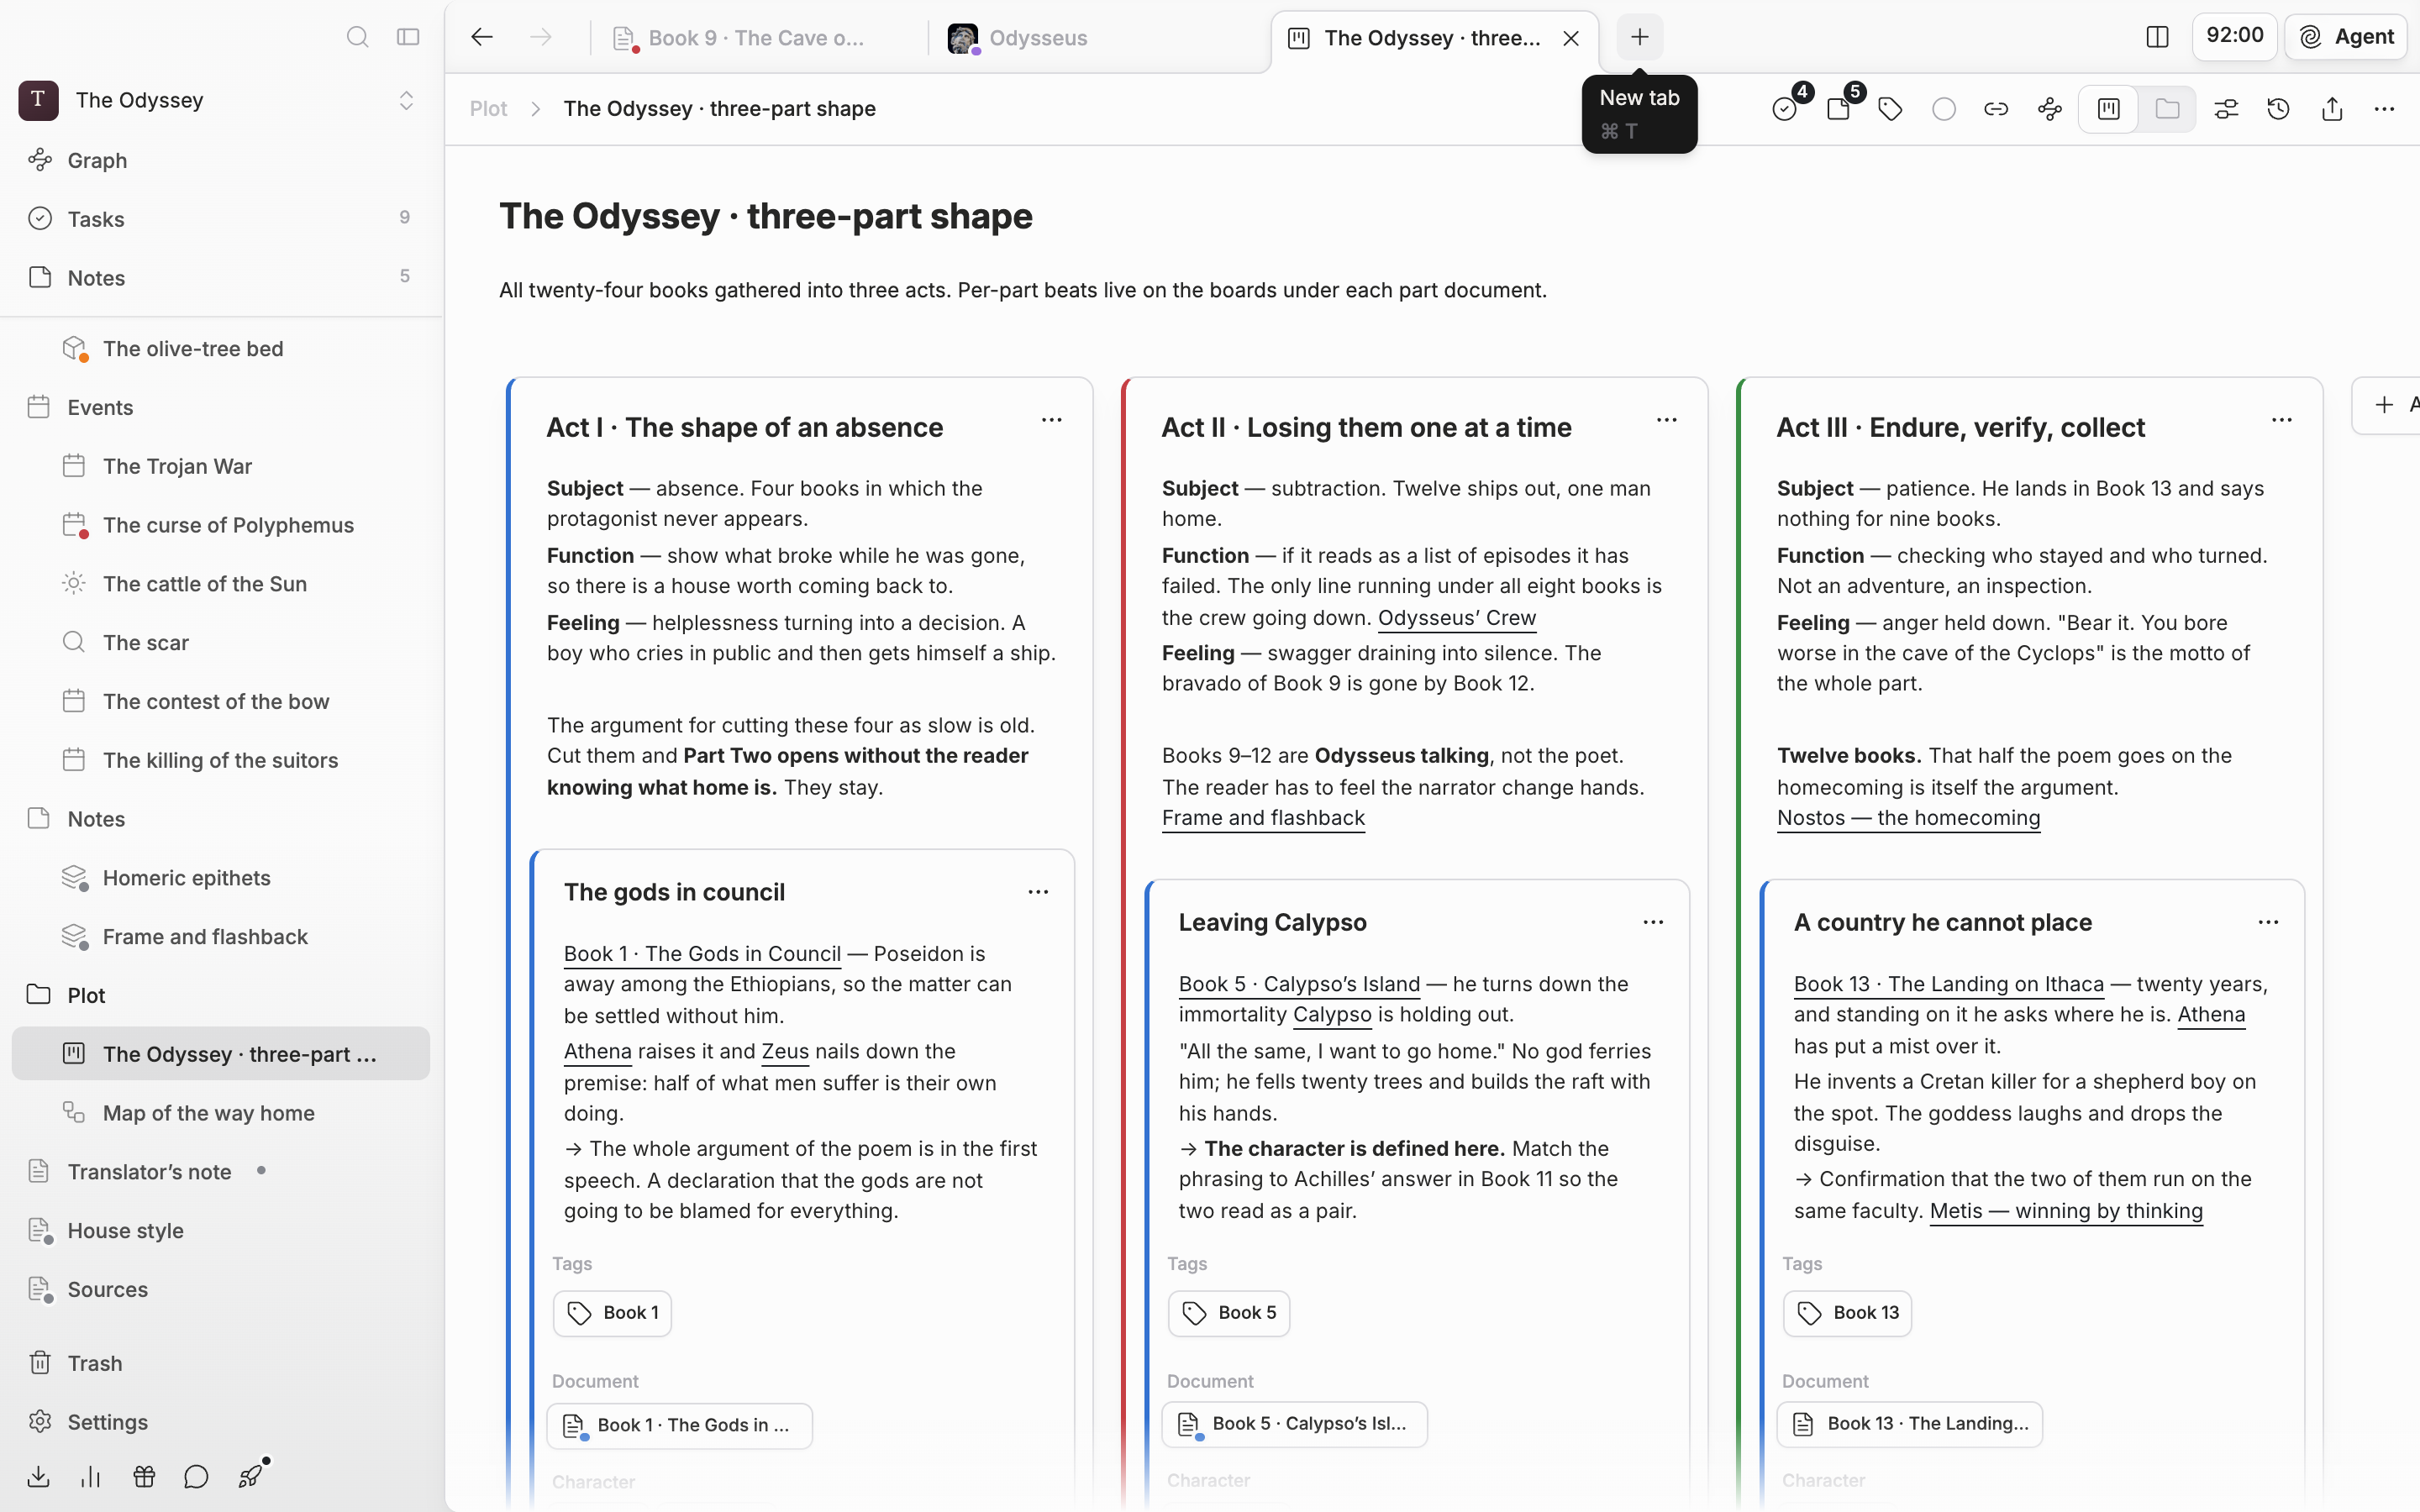Collapse the Events group

pyautogui.click(x=221, y=407)
